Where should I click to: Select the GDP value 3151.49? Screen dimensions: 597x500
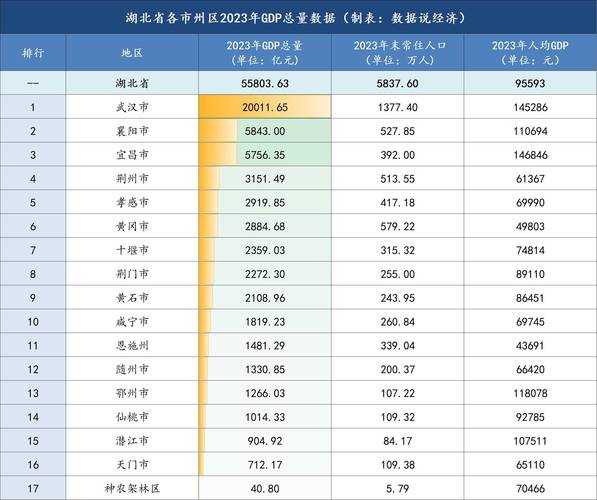(265, 179)
